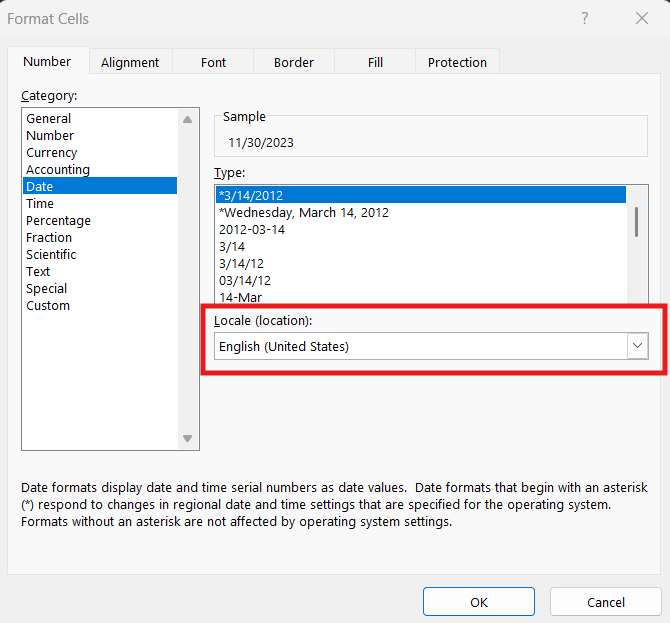Select the 2012-03-14 date type
The image size is (670, 623).
click(252, 229)
